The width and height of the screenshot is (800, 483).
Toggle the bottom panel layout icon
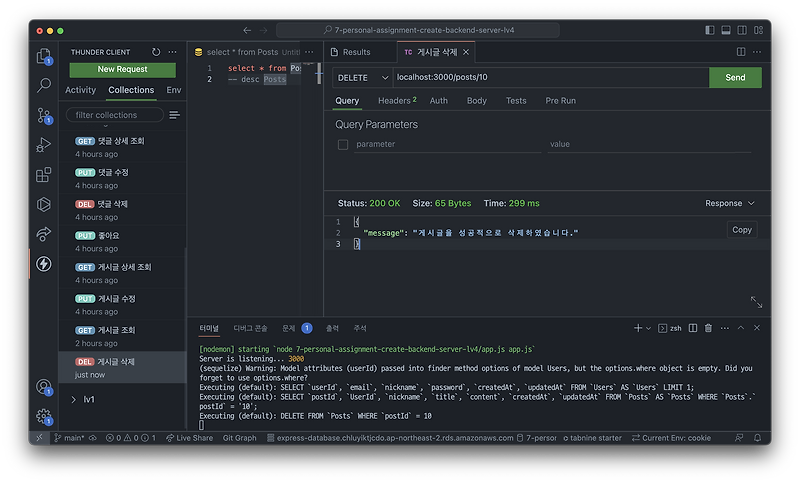tap(726, 30)
